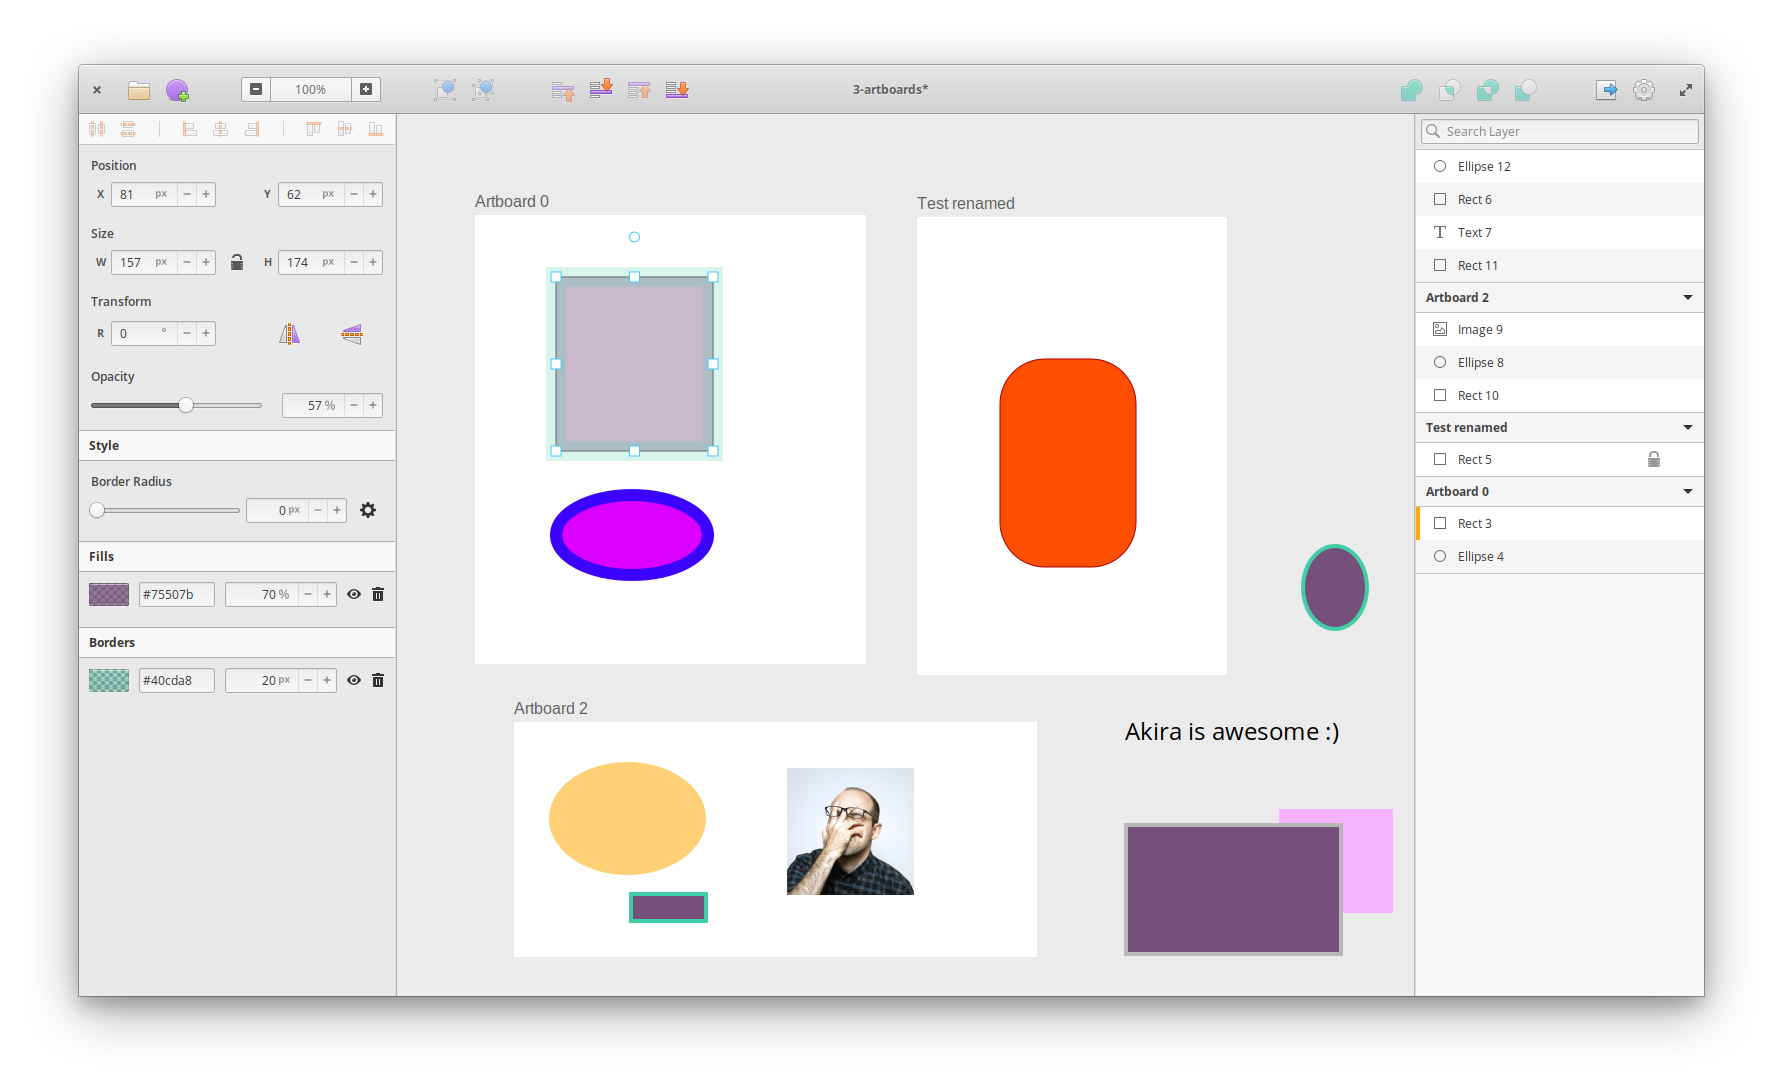Collapse the Artboard 0 layer group
The width and height of the screenshot is (1783, 1089).
(1687, 491)
